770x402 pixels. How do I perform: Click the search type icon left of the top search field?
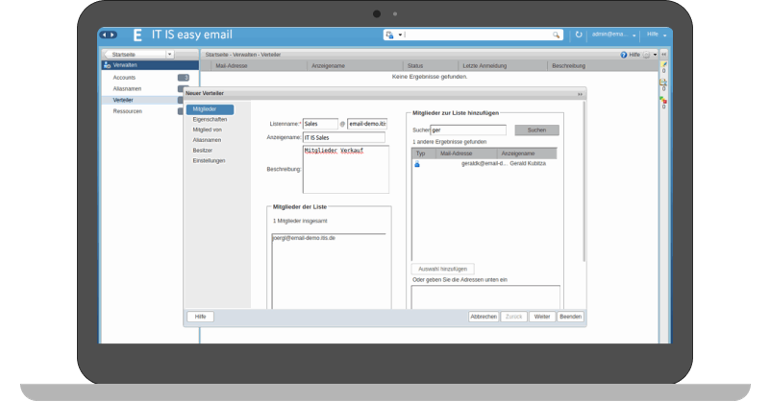tap(389, 34)
